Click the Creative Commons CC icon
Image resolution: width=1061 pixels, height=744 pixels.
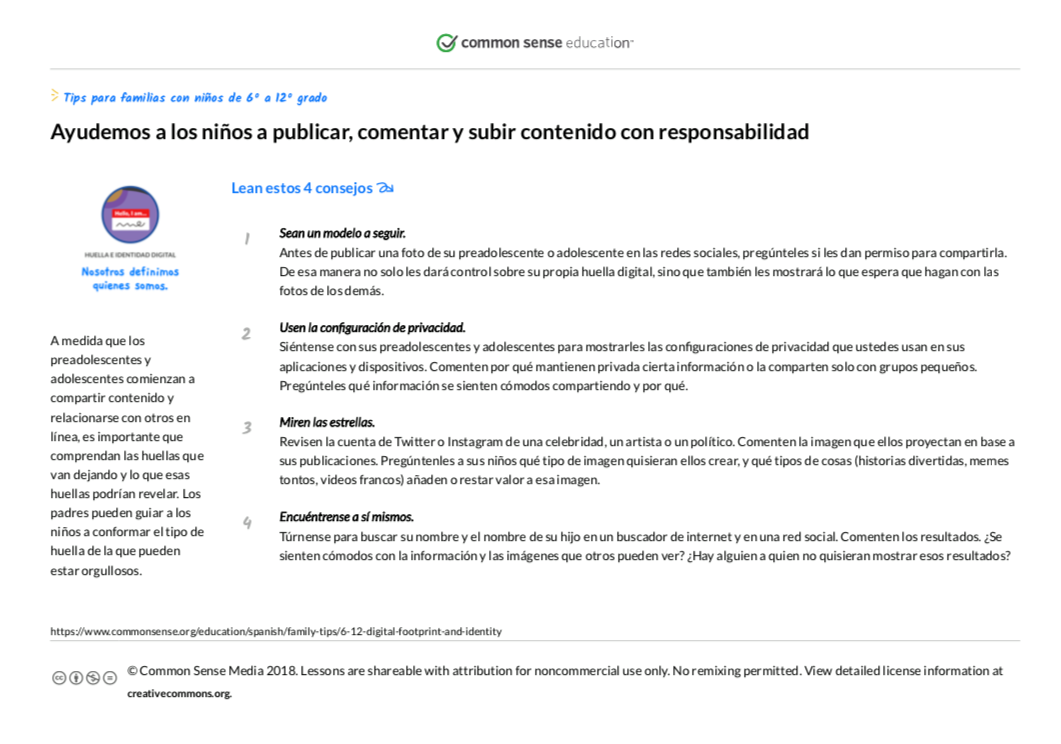tap(59, 678)
